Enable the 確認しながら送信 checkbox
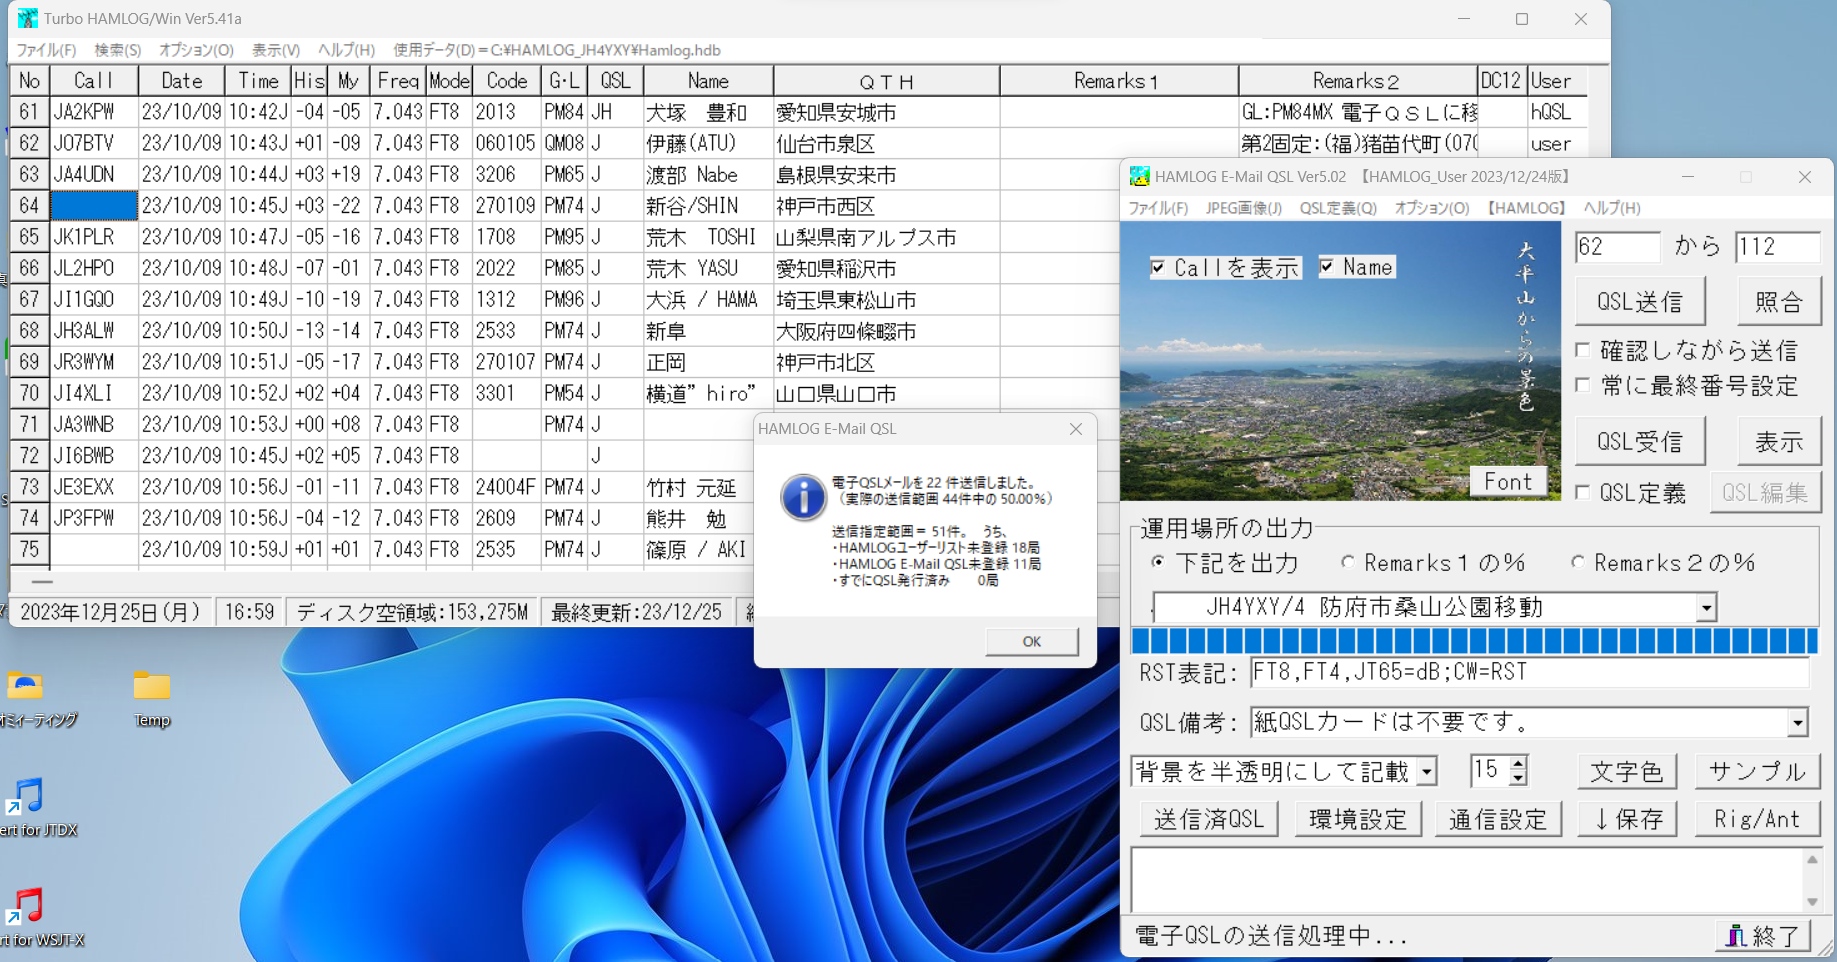The width and height of the screenshot is (1837, 962). (x=1583, y=350)
